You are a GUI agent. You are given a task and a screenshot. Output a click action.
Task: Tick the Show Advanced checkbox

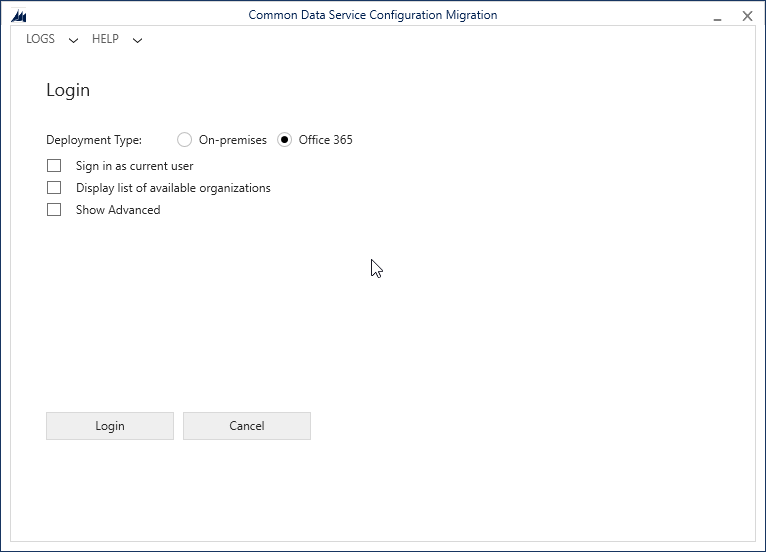pos(54,210)
